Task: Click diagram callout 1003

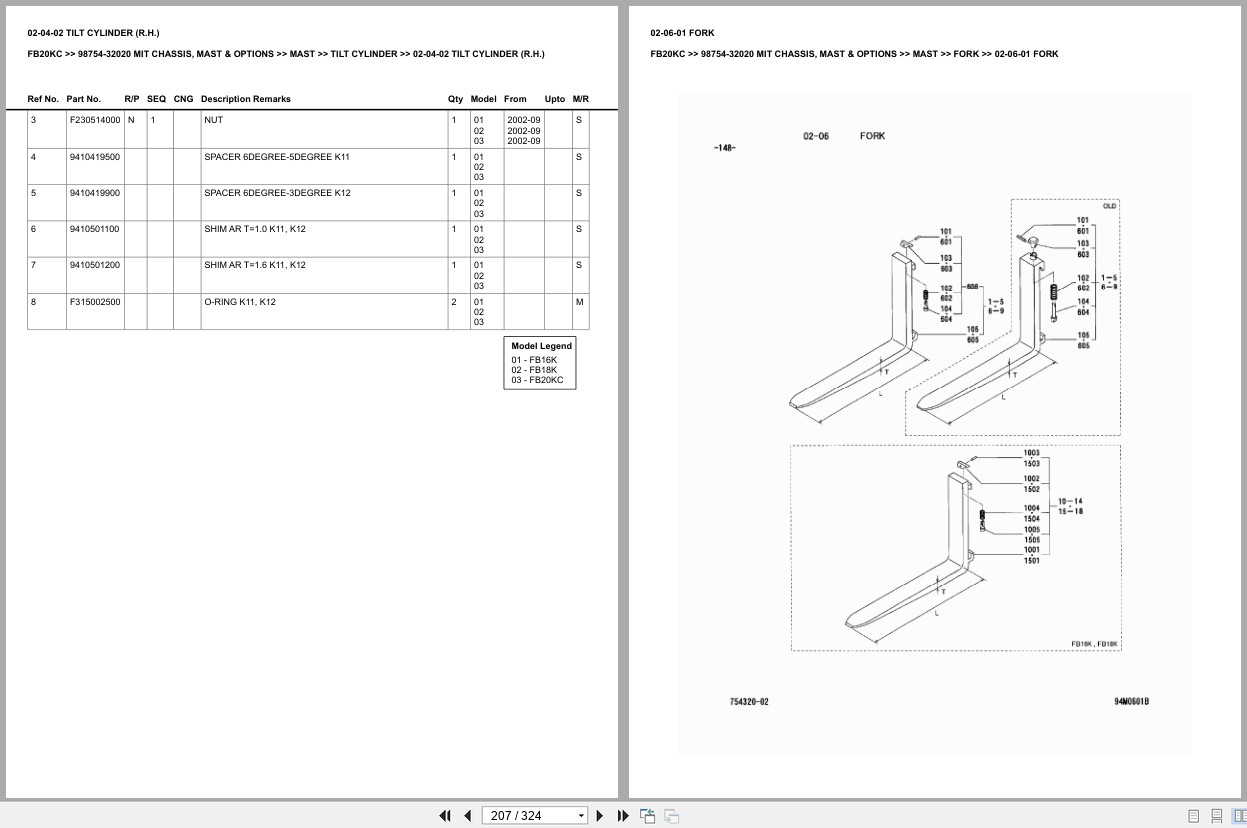Action: (1031, 453)
